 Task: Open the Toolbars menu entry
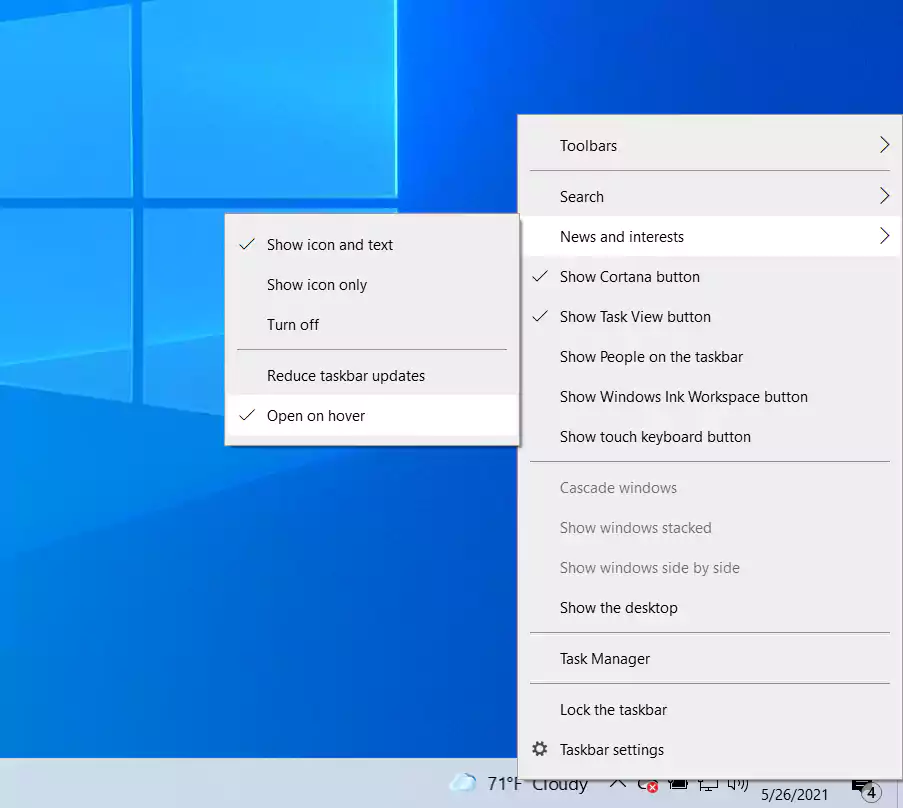point(710,145)
